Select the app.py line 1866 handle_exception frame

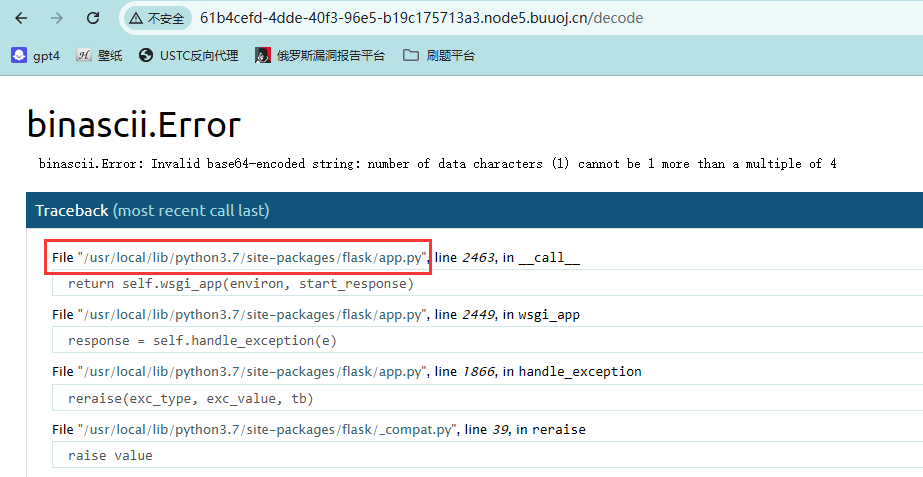[x=346, y=372]
